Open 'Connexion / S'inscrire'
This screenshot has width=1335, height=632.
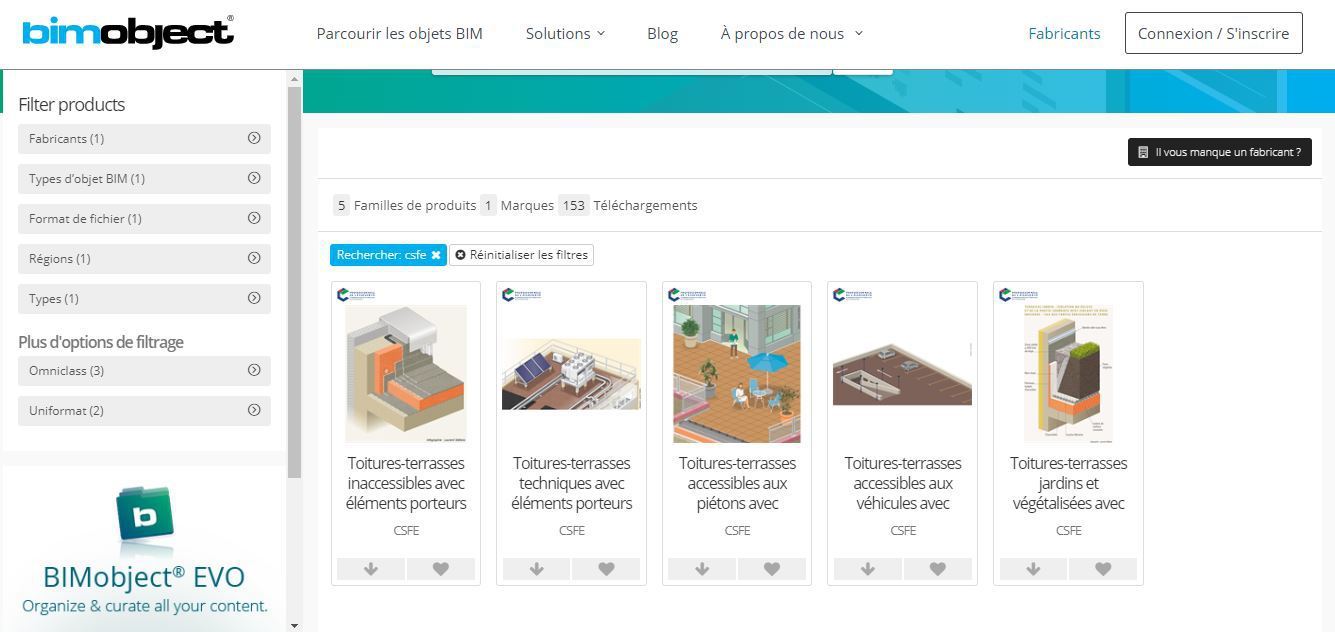point(1213,33)
